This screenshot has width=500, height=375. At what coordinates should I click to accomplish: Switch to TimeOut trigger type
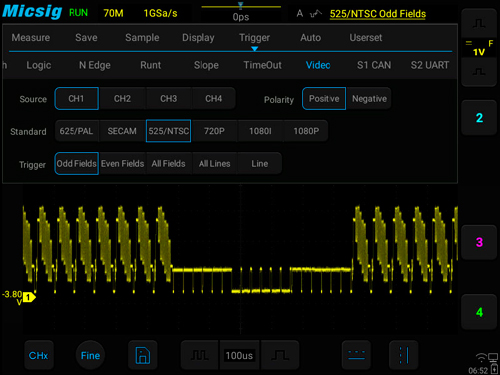point(262,65)
